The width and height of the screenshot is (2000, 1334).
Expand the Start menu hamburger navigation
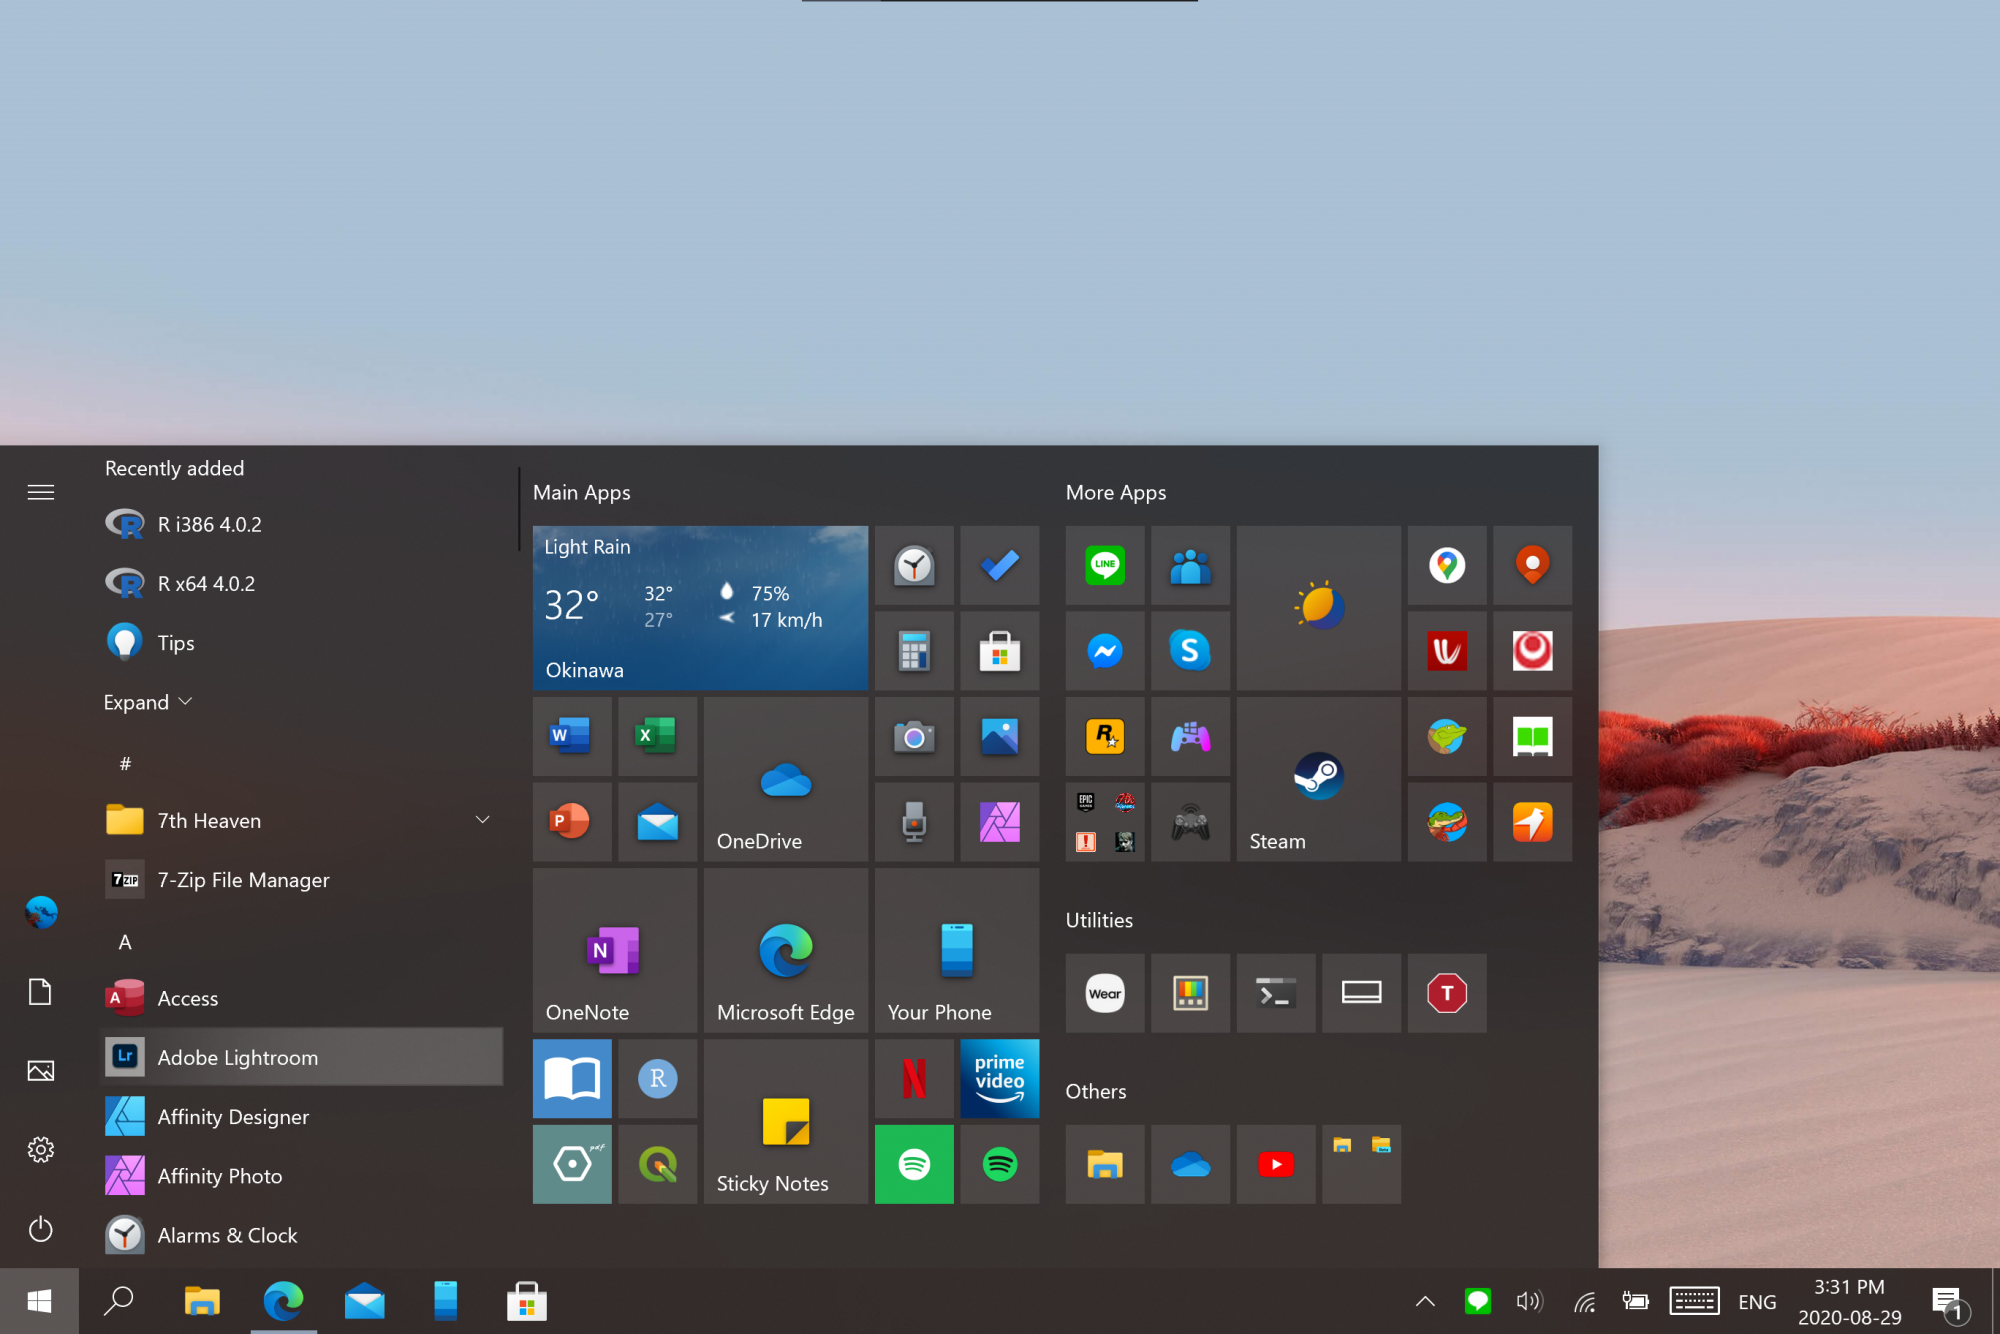point(41,492)
